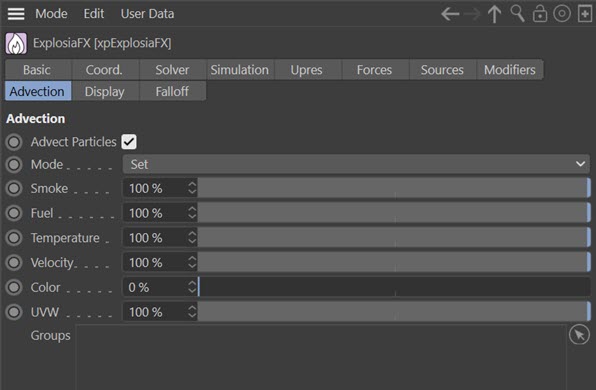Select the Advection tab
The width and height of the screenshot is (596, 390).
point(38,91)
